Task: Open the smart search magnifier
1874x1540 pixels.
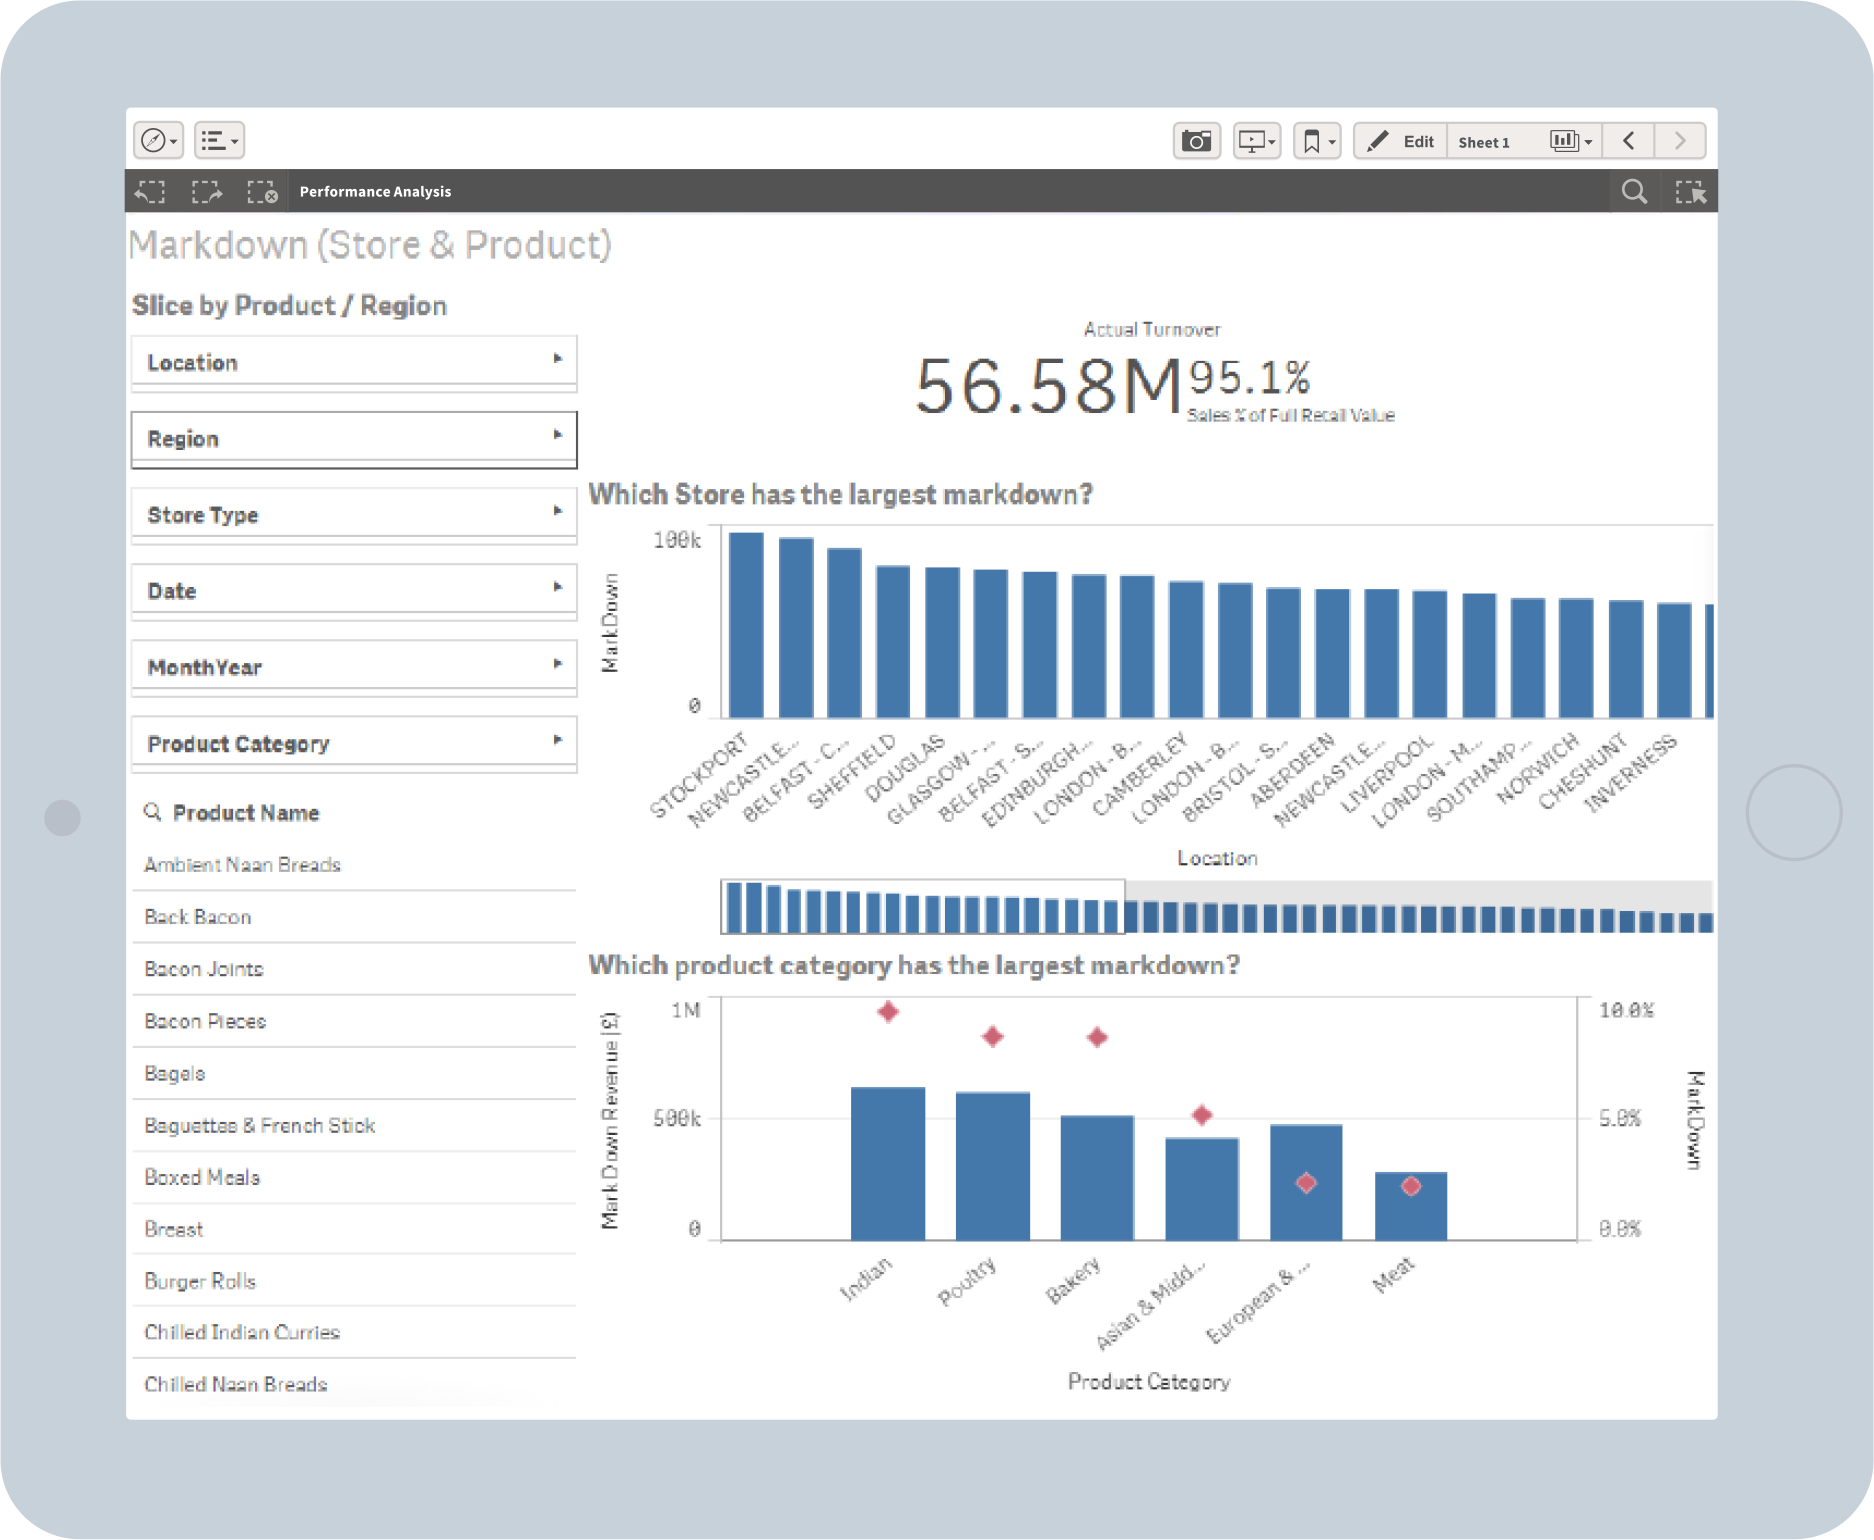Action: pyautogui.click(x=1634, y=192)
